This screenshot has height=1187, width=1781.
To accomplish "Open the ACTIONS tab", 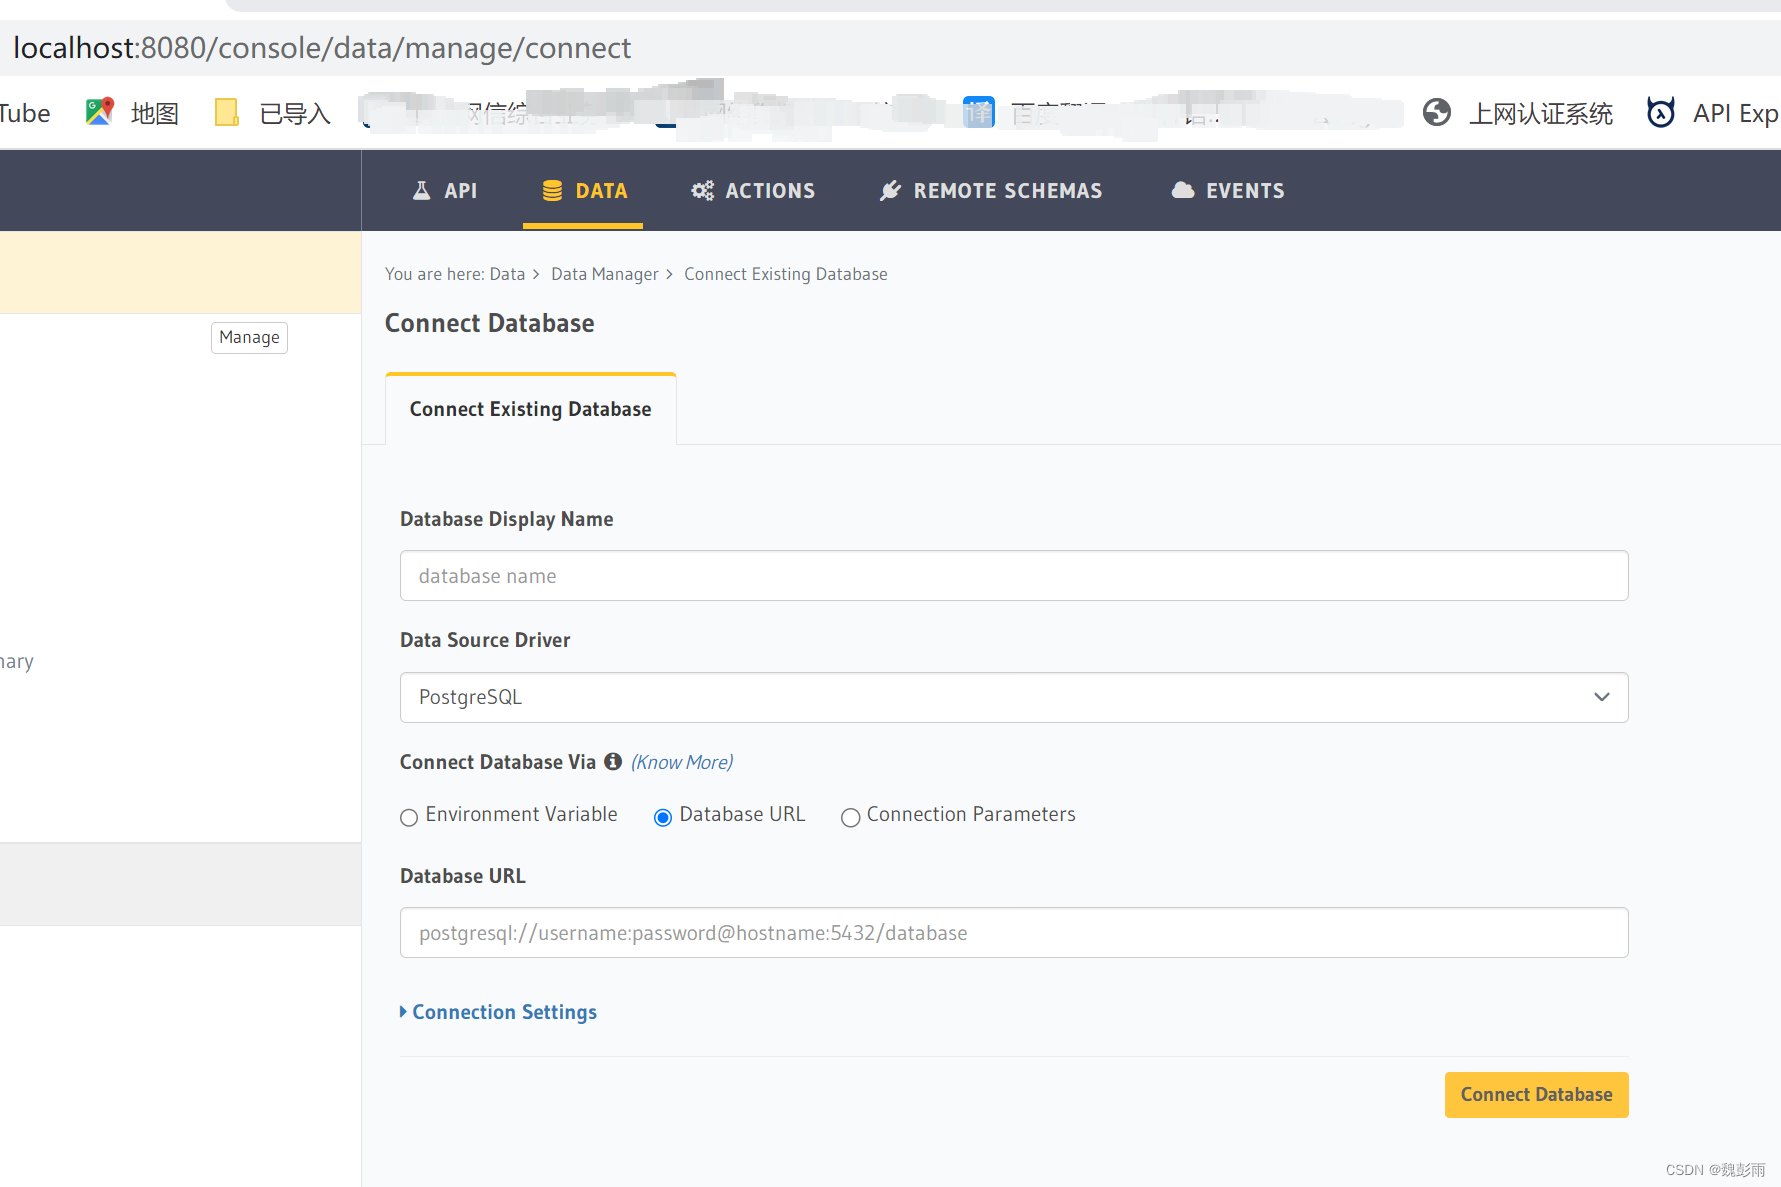I will point(753,190).
